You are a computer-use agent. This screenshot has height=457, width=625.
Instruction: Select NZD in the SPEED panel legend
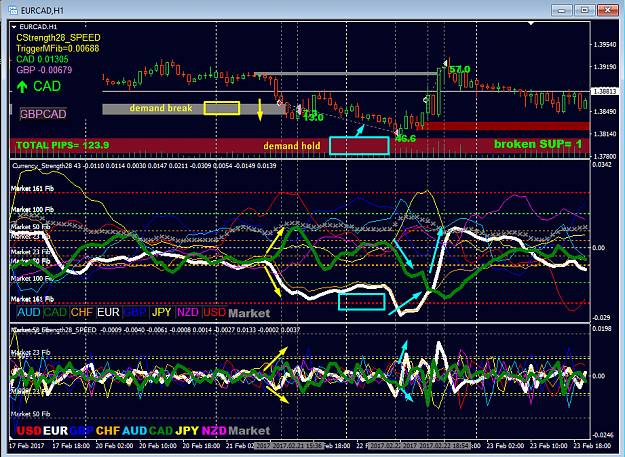tap(214, 431)
